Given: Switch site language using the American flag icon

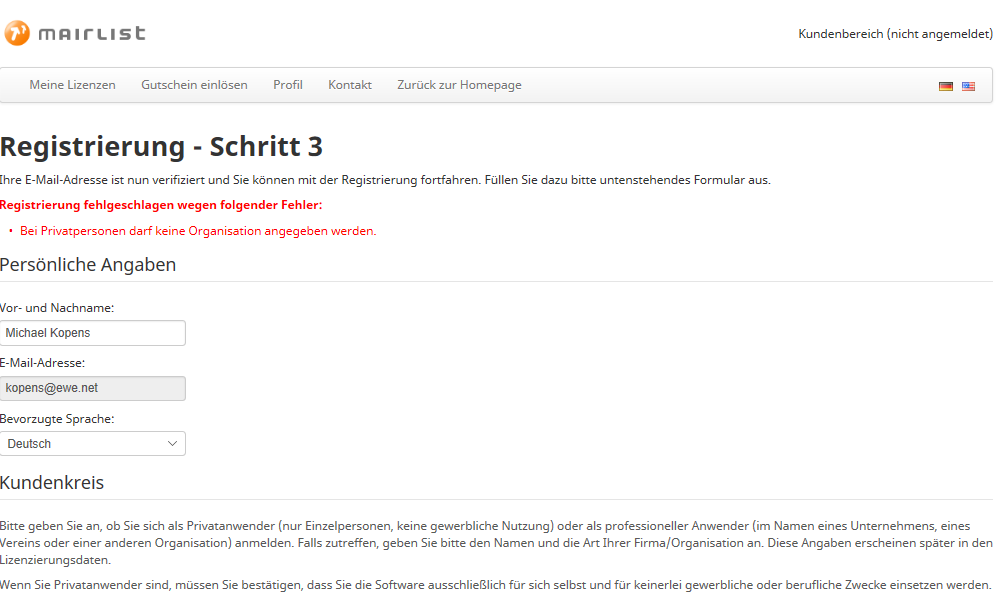Looking at the screenshot, I should coord(968,86).
